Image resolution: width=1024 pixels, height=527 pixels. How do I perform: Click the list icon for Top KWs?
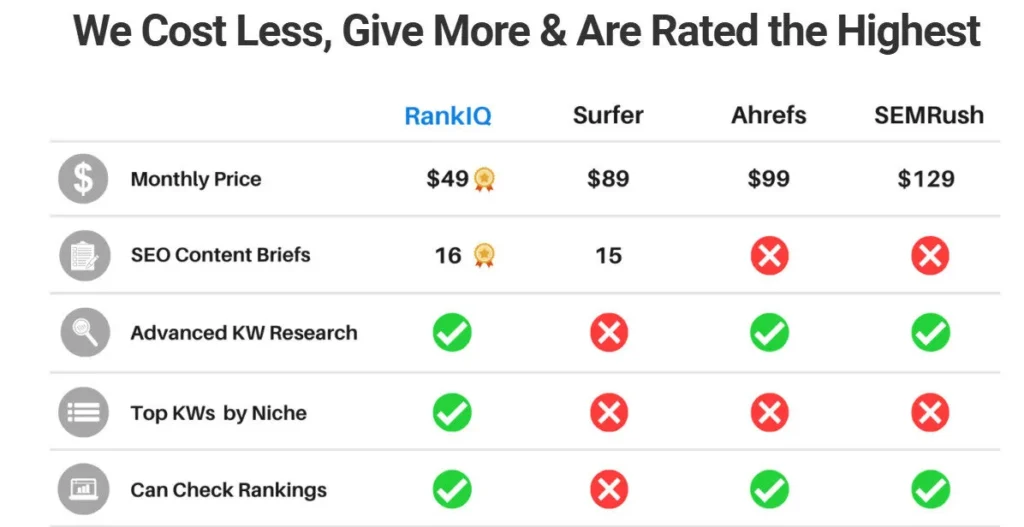[x=84, y=412]
